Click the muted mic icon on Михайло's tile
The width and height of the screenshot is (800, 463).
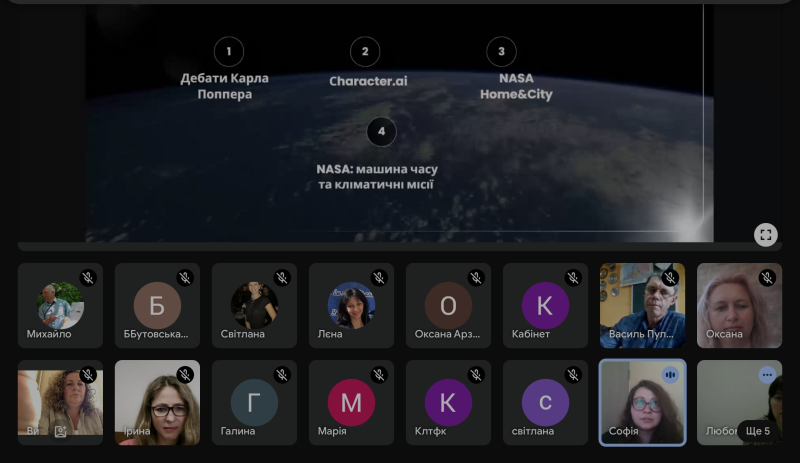(88, 278)
